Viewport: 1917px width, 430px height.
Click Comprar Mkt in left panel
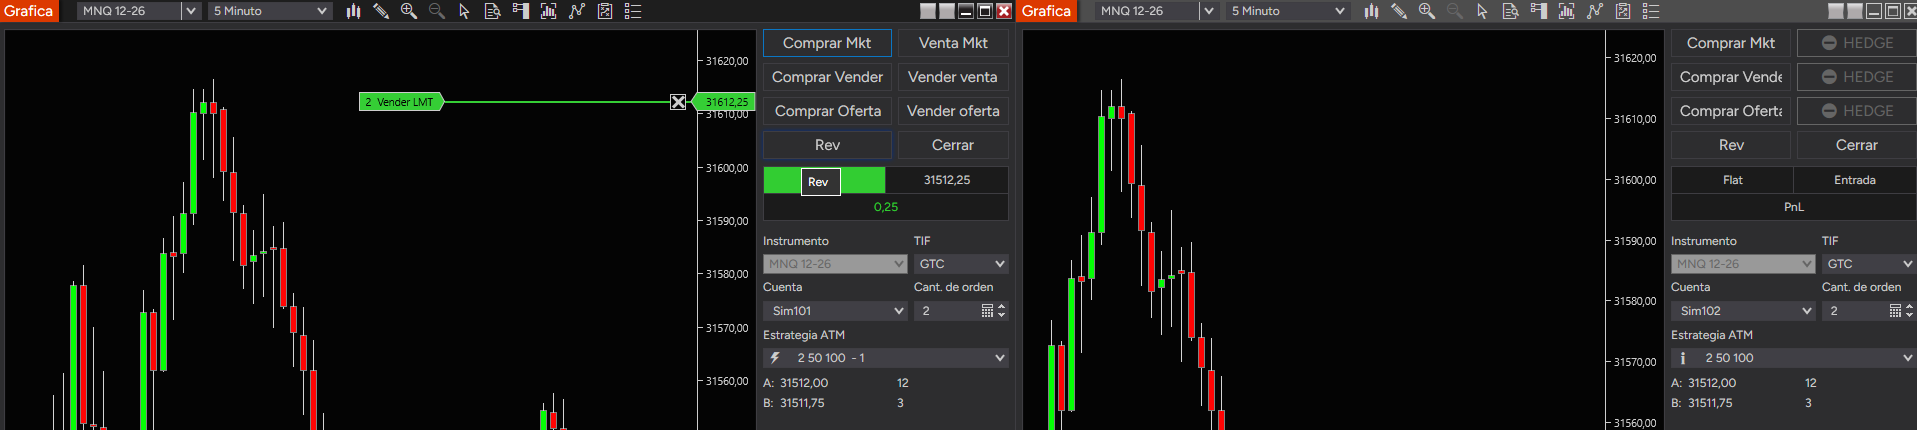click(x=827, y=43)
